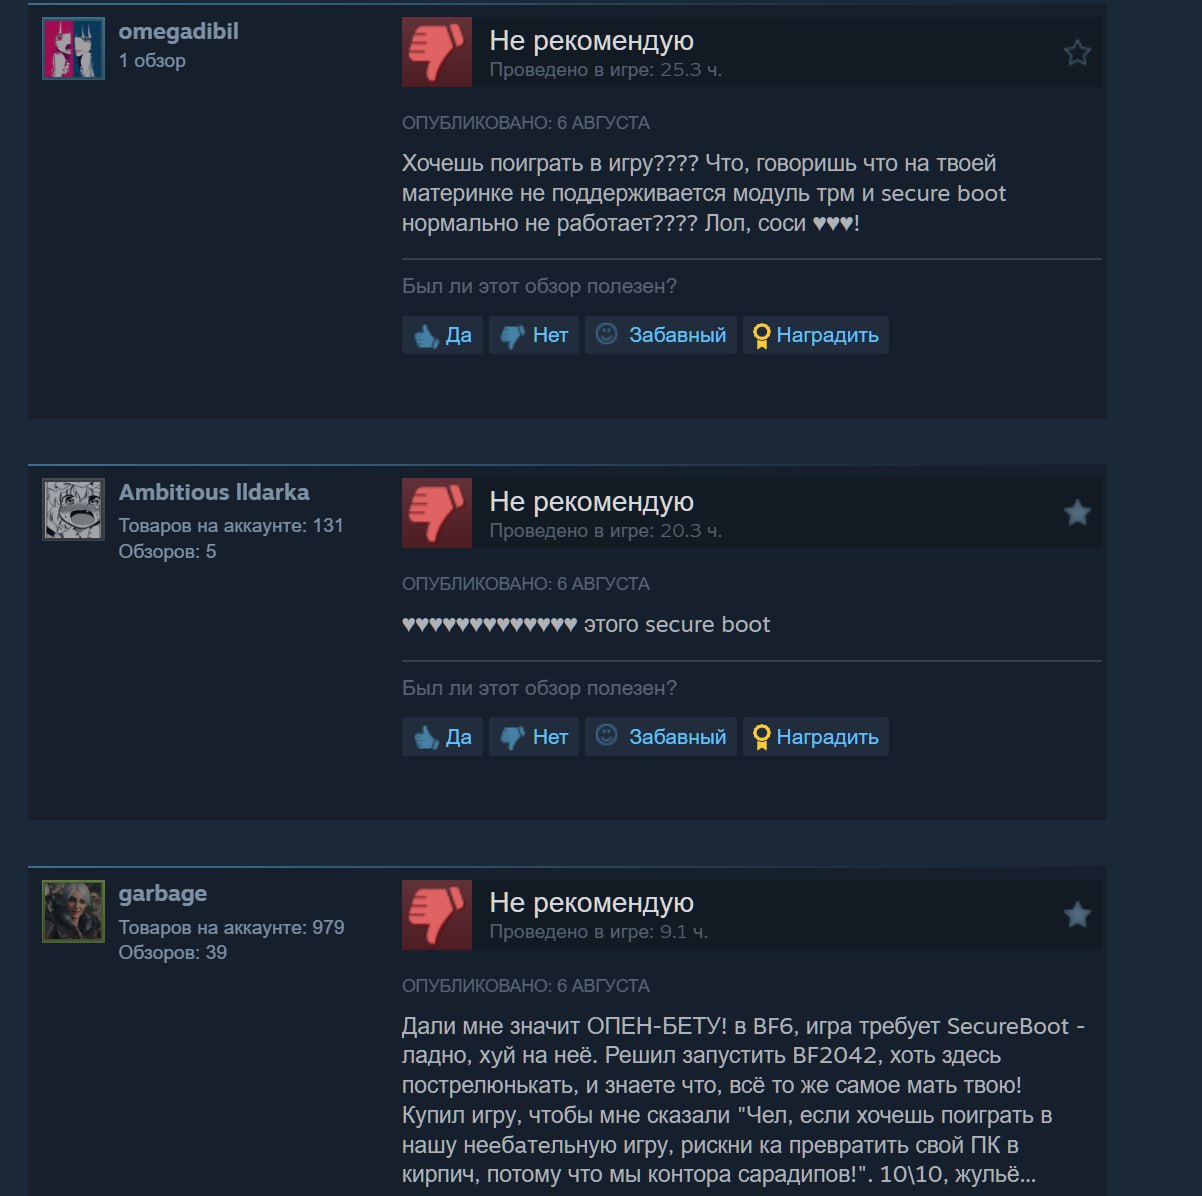Click 'Наградить' under Ambitious Ildarka's review

coord(816,737)
